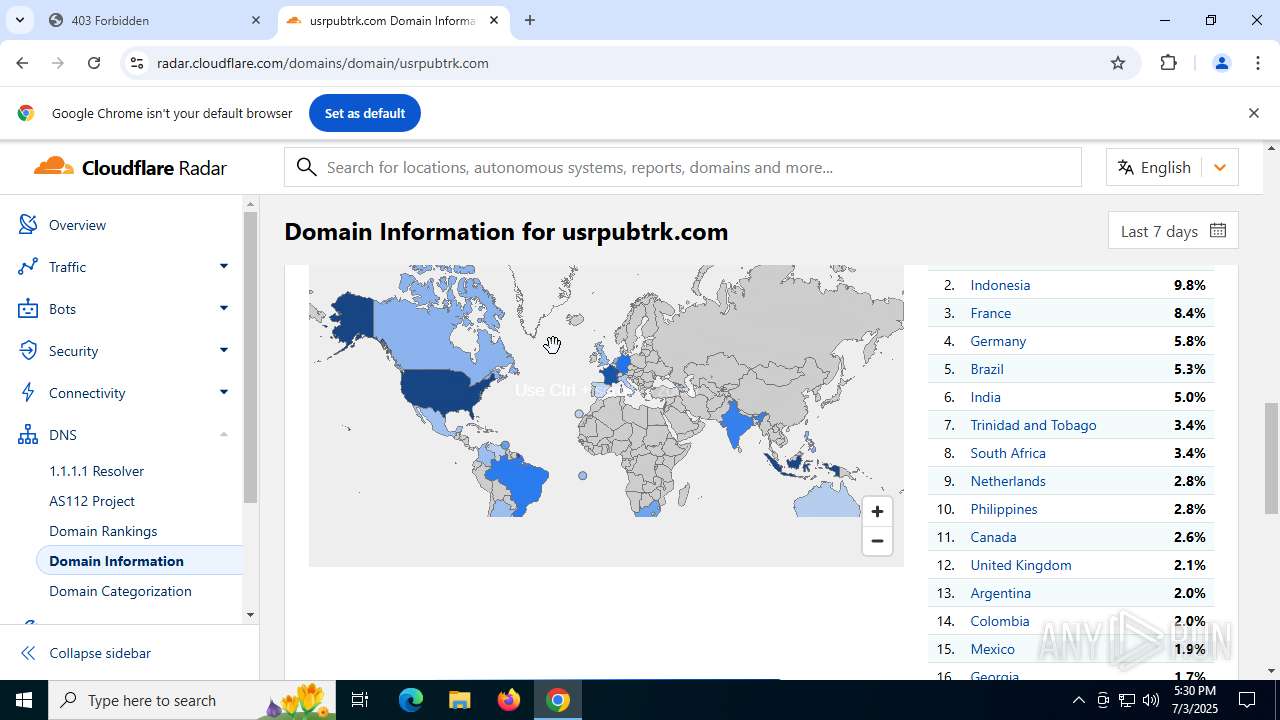The image size is (1280, 720).
Task: View site information icon in address bar
Action: pos(137,63)
